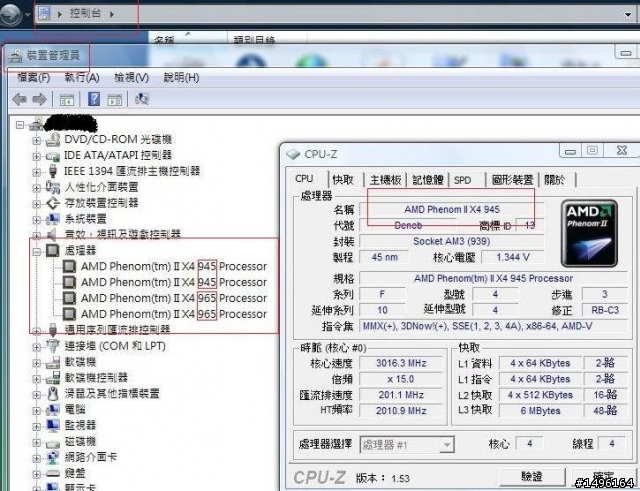Click the 類別目錄 column header in Explorer
Screen dimensions: 640x491
(x=254, y=40)
